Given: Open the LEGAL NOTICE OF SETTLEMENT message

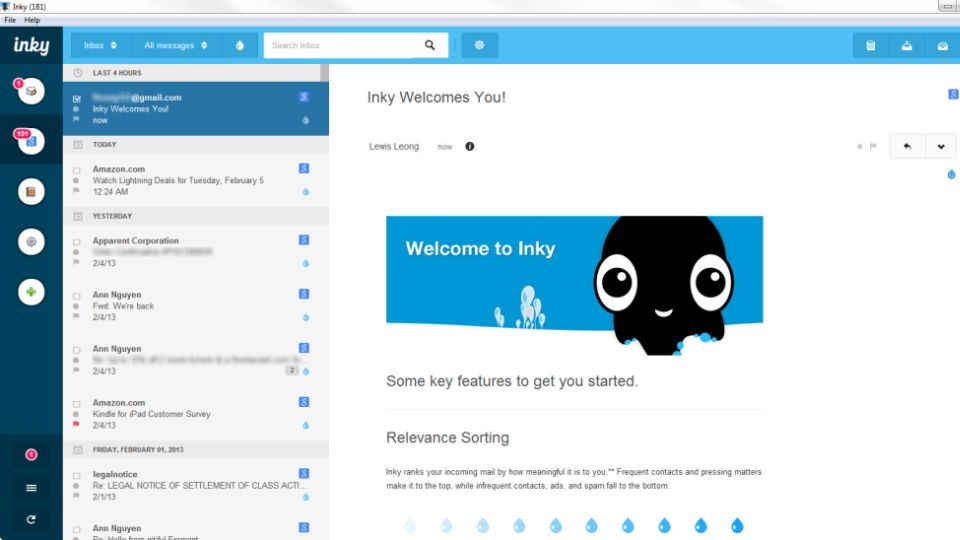Looking at the screenshot, I should pos(196,485).
